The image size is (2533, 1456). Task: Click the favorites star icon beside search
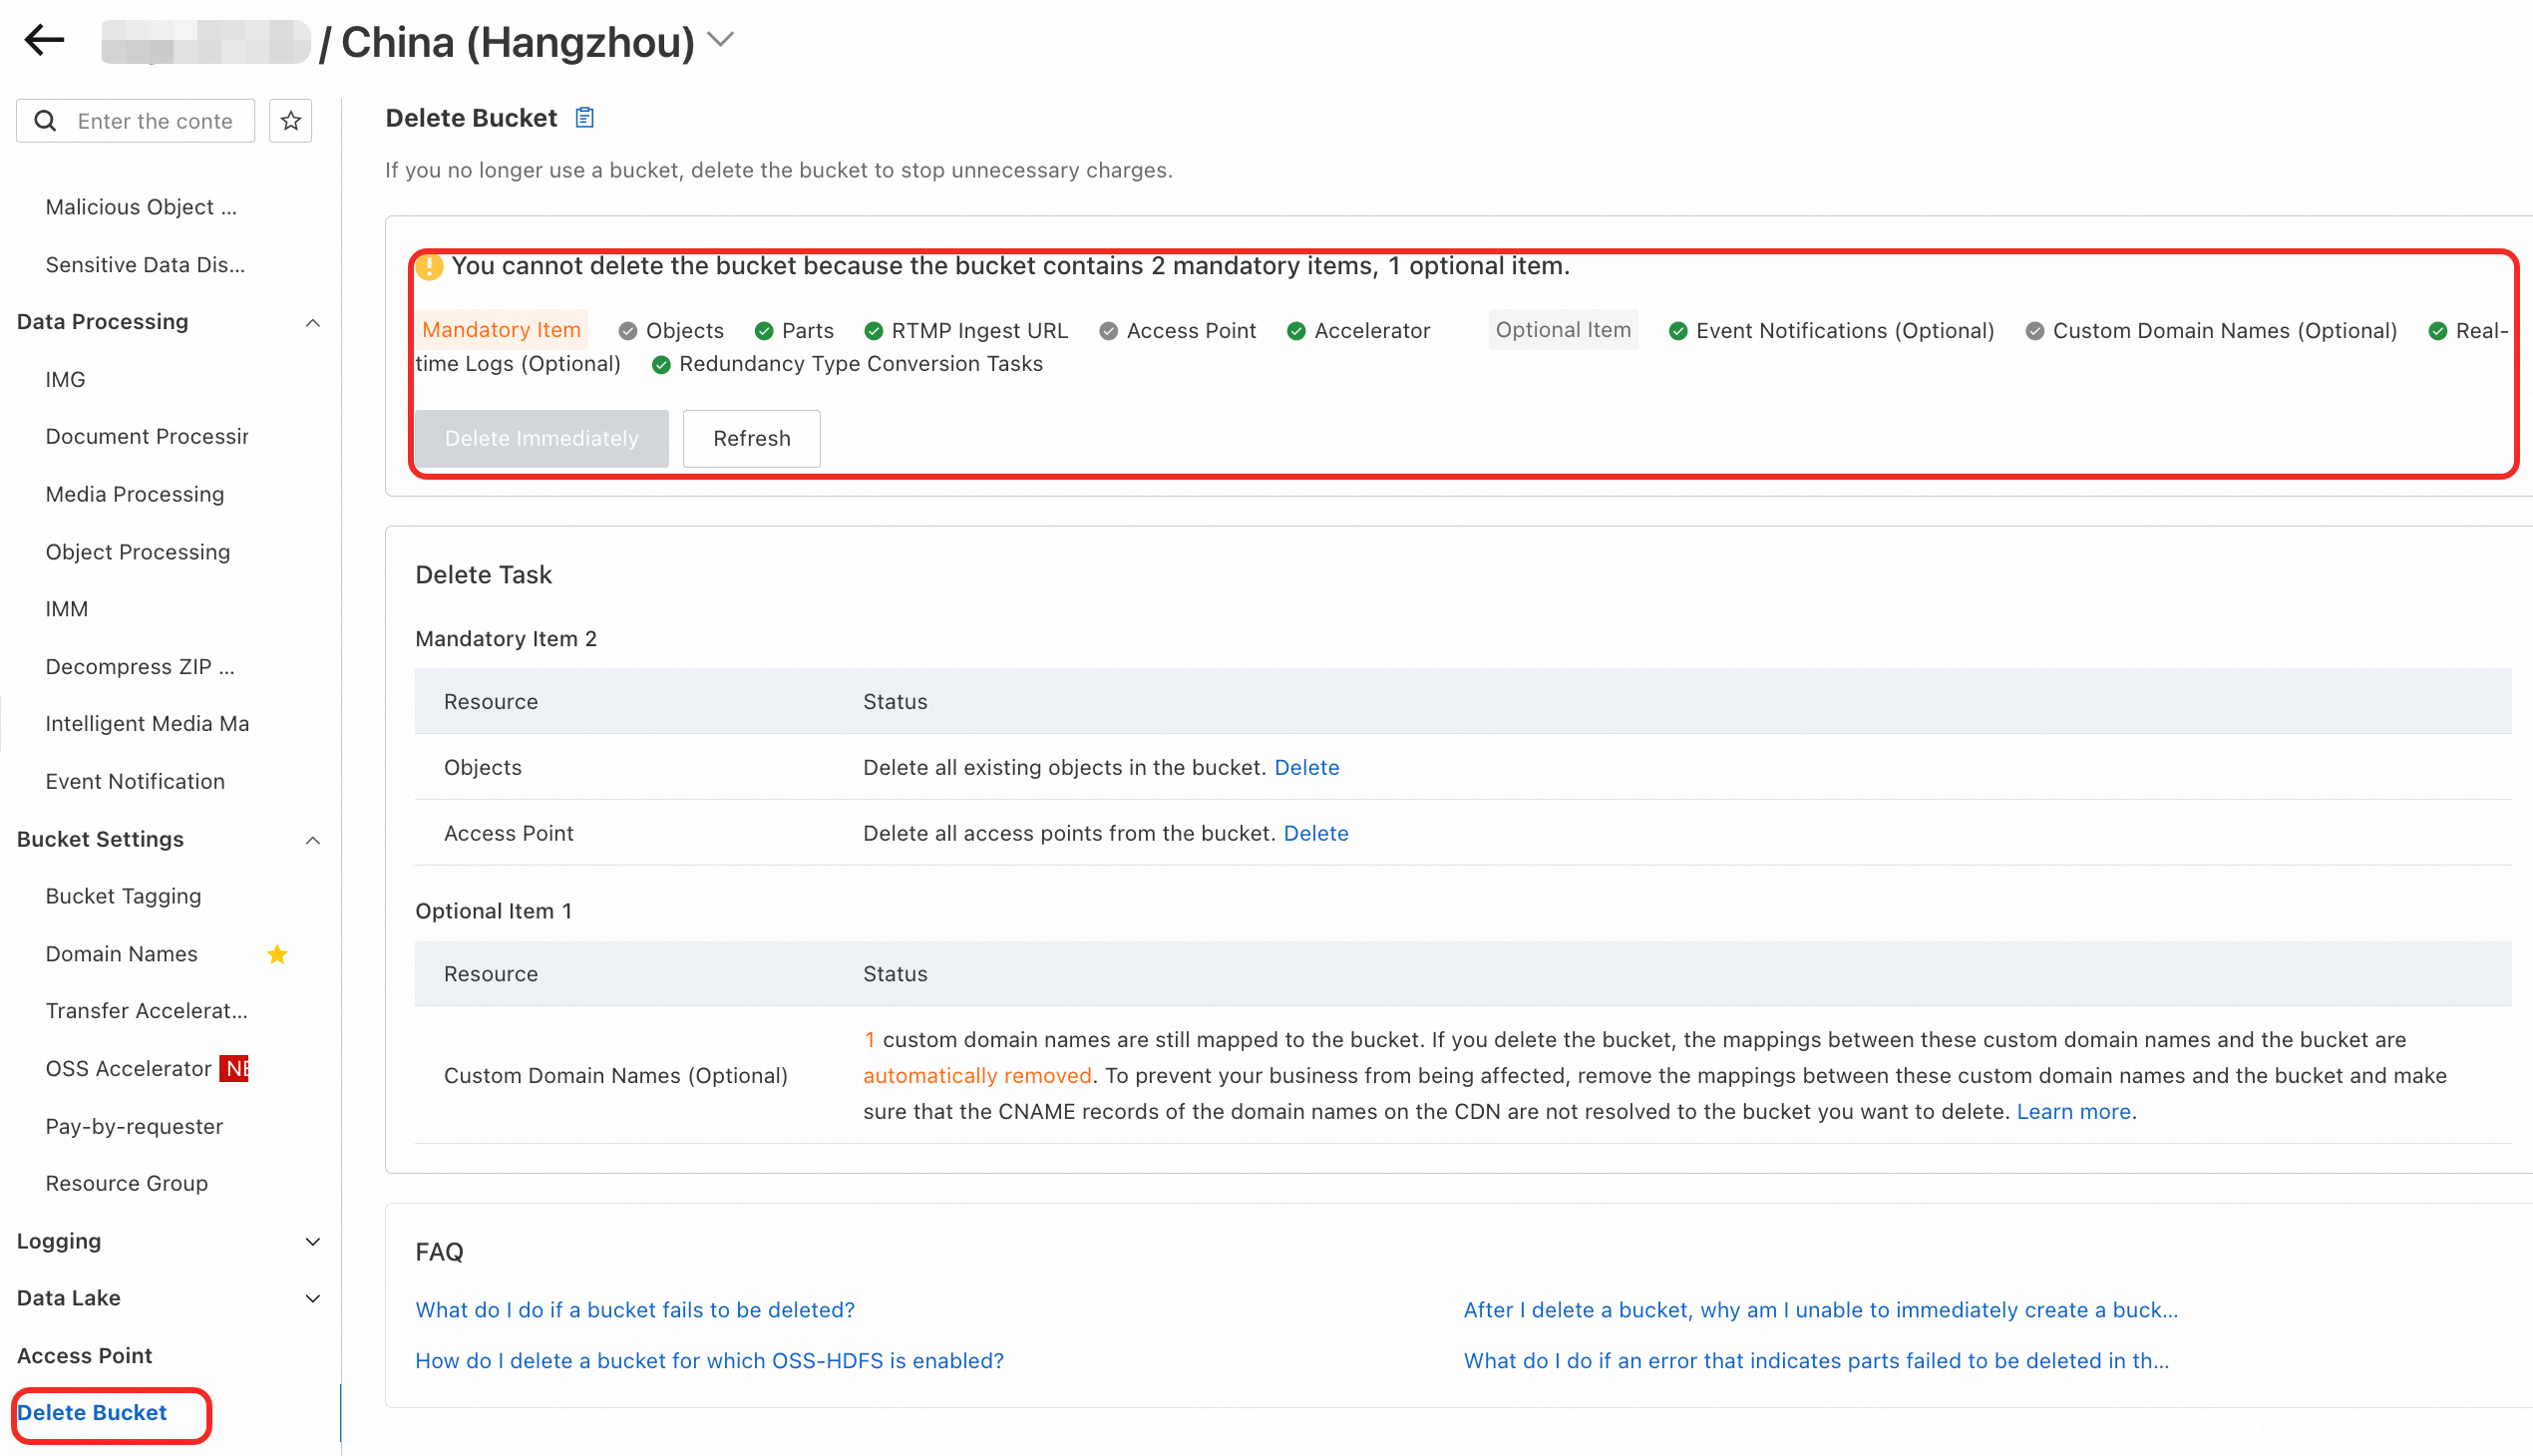[291, 121]
